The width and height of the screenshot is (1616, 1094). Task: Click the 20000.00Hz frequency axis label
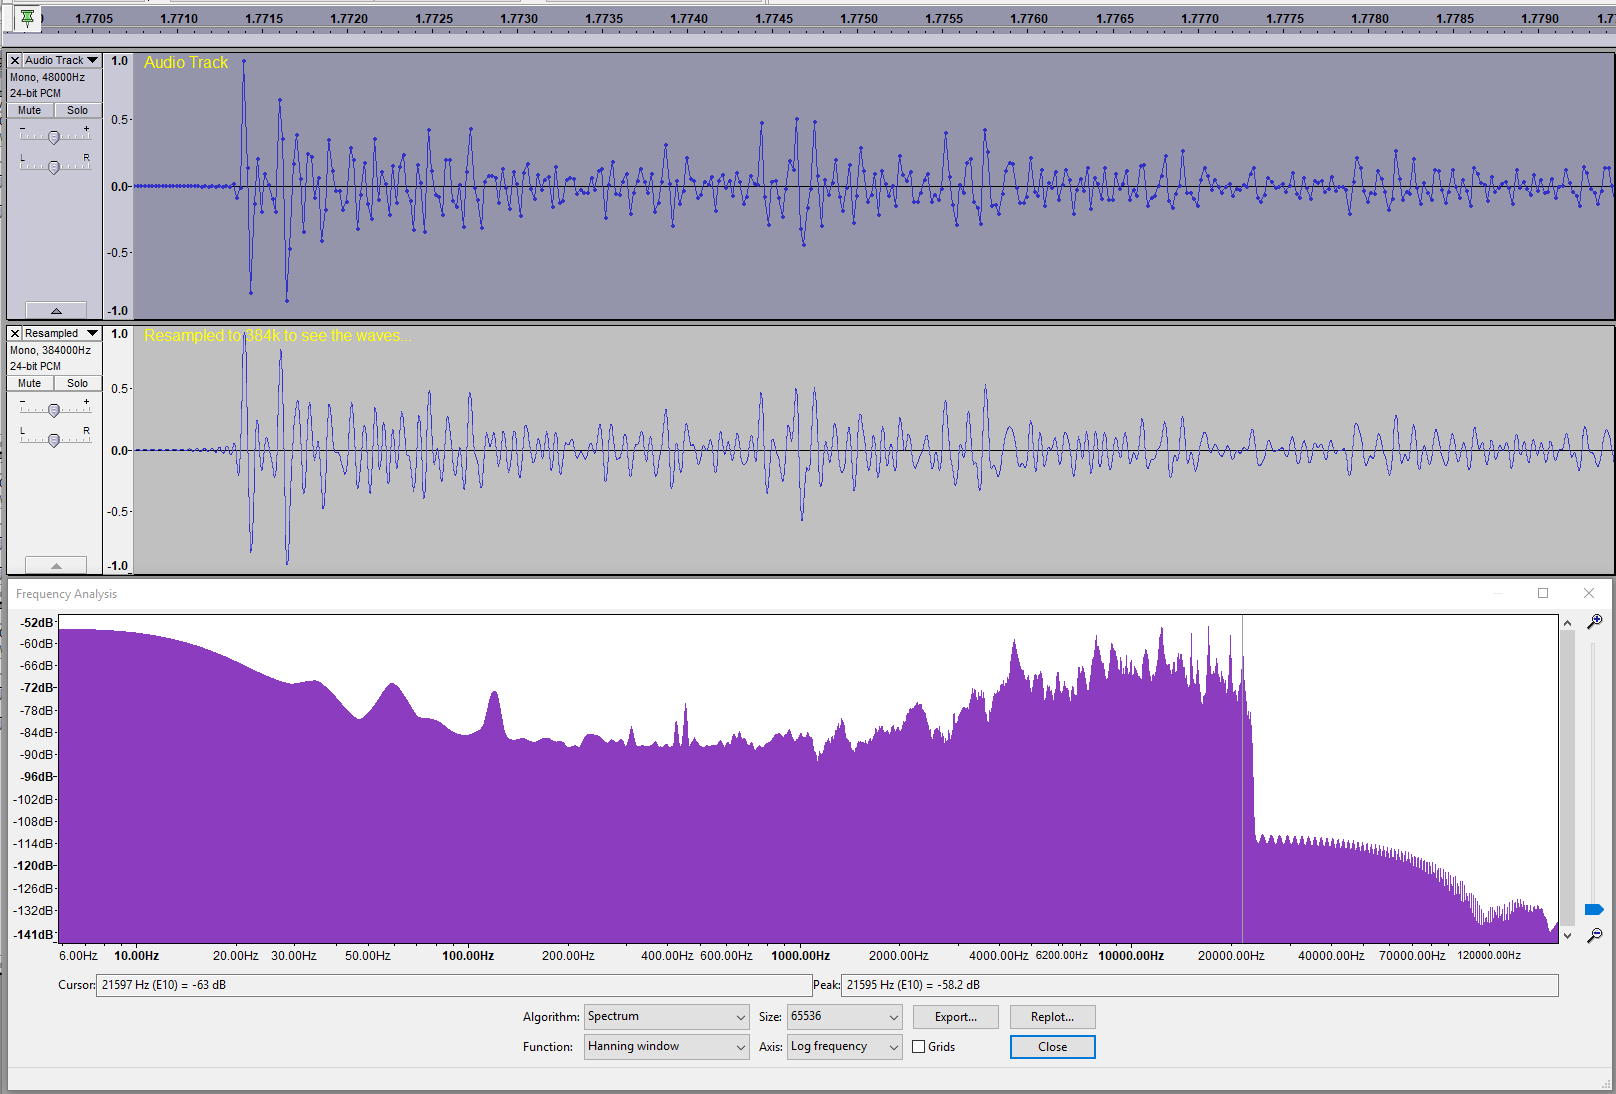click(x=1231, y=956)
